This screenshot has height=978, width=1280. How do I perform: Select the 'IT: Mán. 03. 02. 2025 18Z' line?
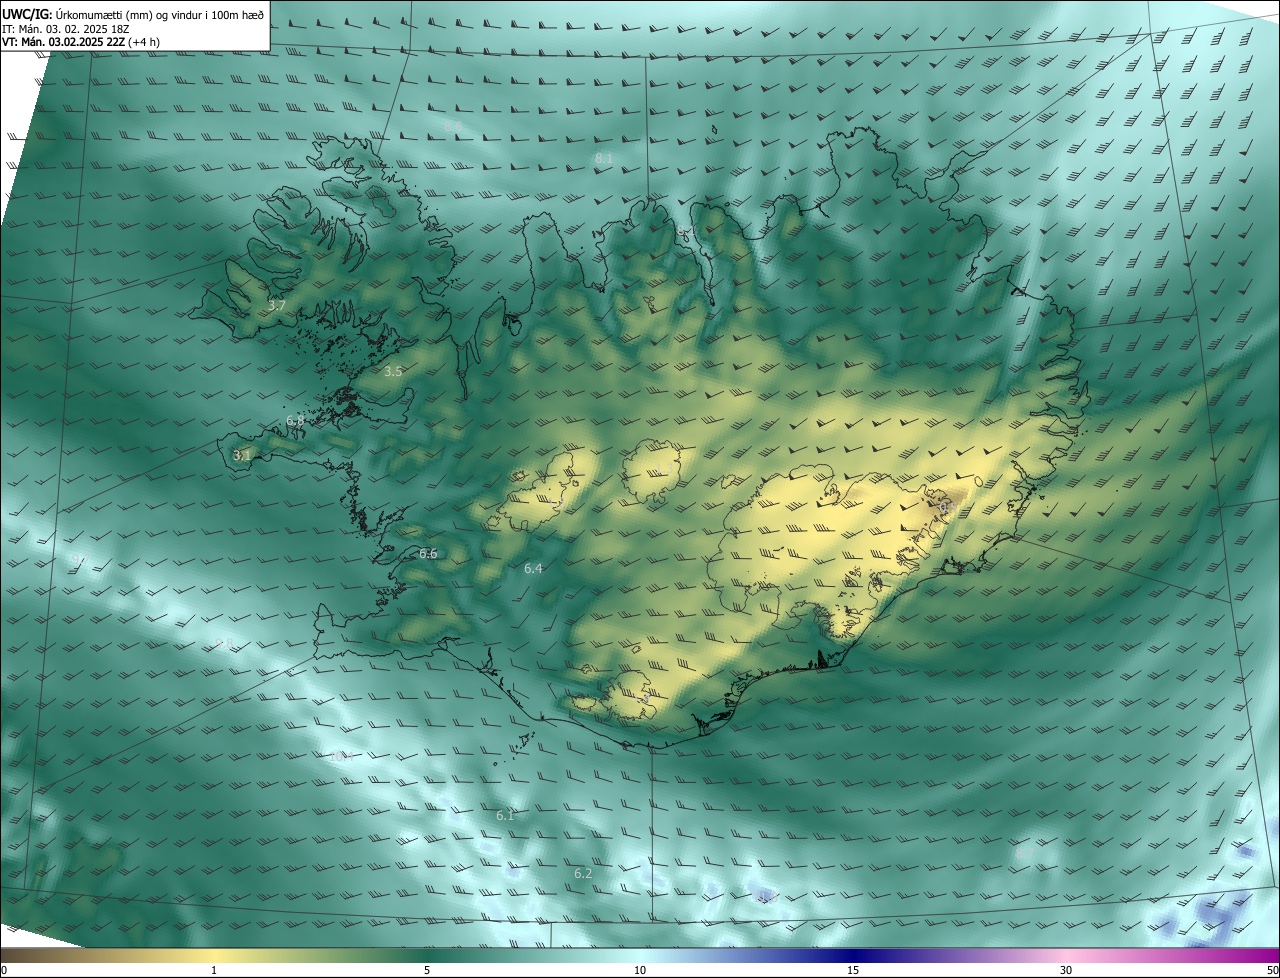[66, 29]
